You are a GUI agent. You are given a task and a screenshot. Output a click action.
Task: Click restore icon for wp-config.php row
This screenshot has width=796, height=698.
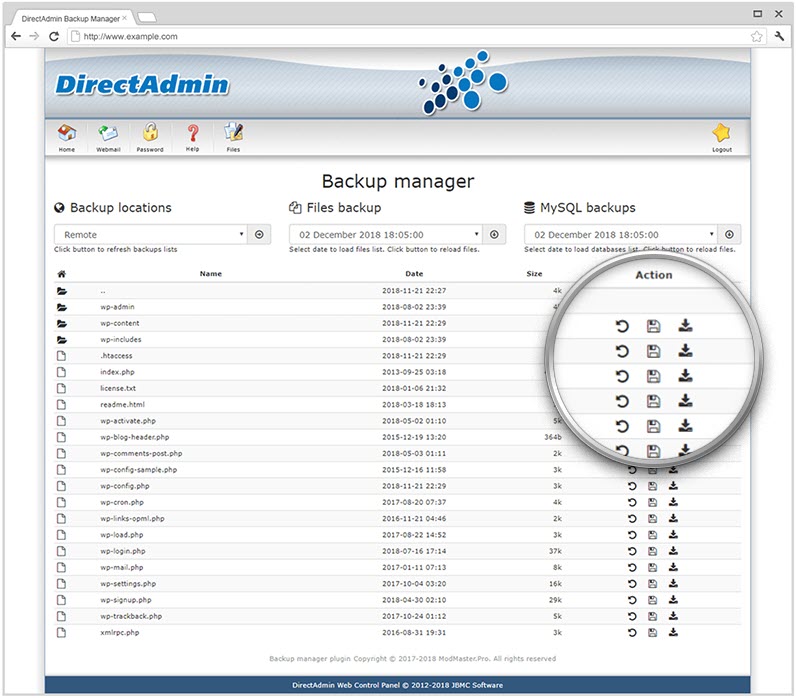[x=632, y=486]
